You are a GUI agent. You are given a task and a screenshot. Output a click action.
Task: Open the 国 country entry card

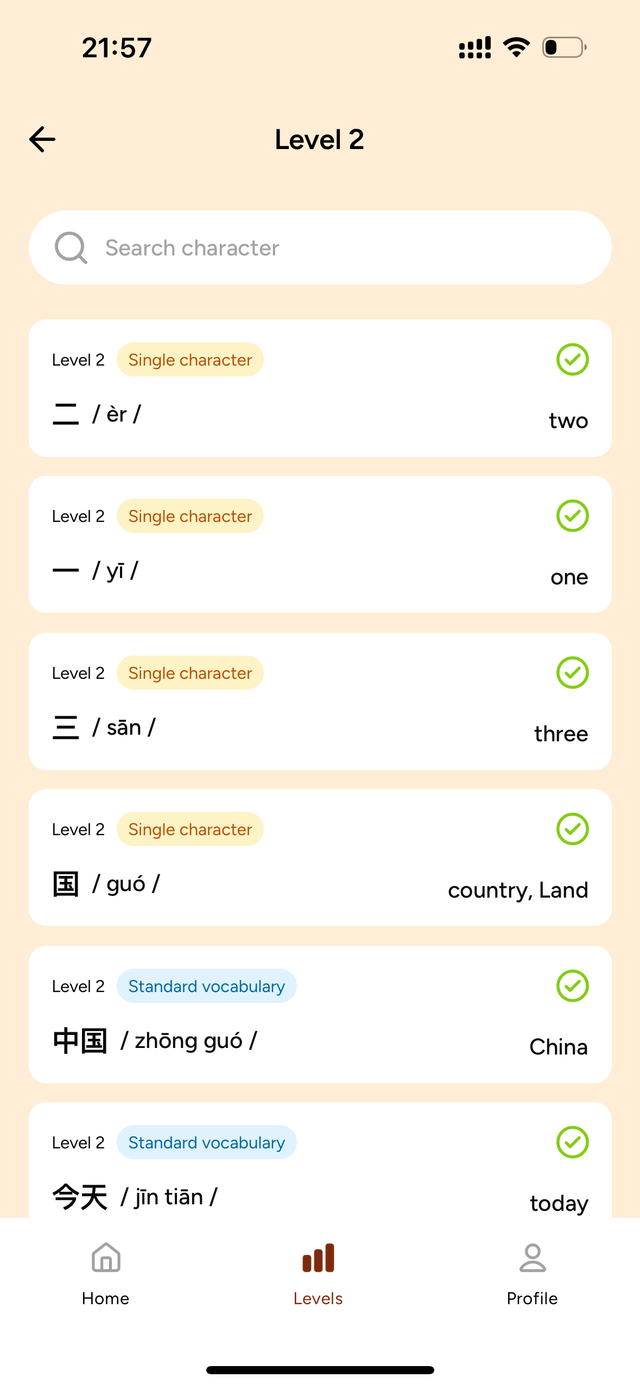320,858
